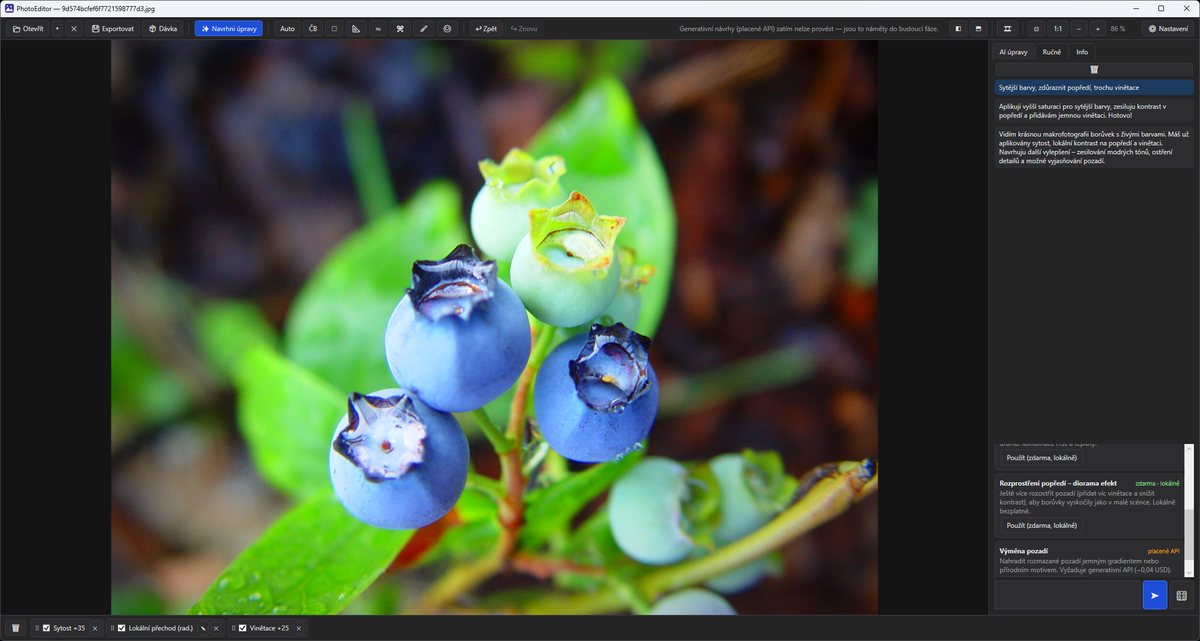Toggle the bottom strip layout icon
This screenshot has width=1200, height=641.
pyautogui.click(x=978, y=29)
